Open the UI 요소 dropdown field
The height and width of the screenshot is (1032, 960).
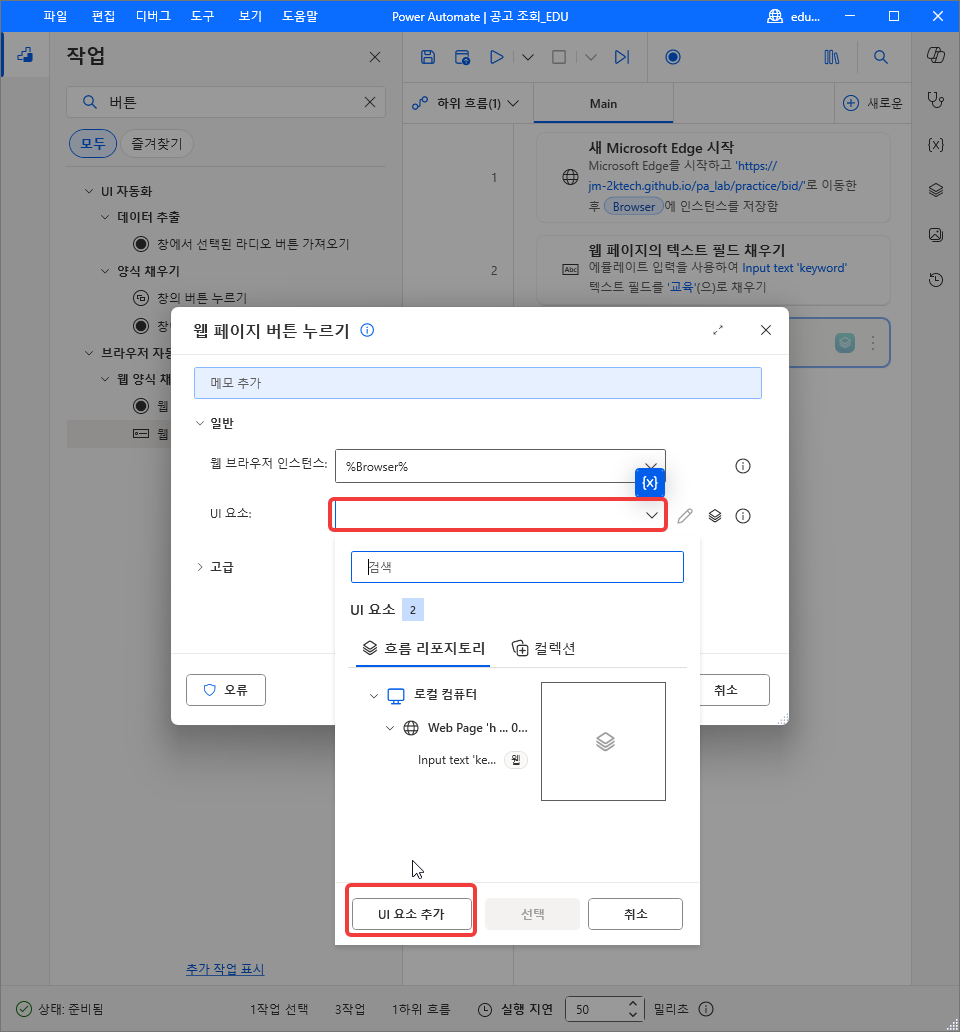pyautogui.click(x=498, y=515)
